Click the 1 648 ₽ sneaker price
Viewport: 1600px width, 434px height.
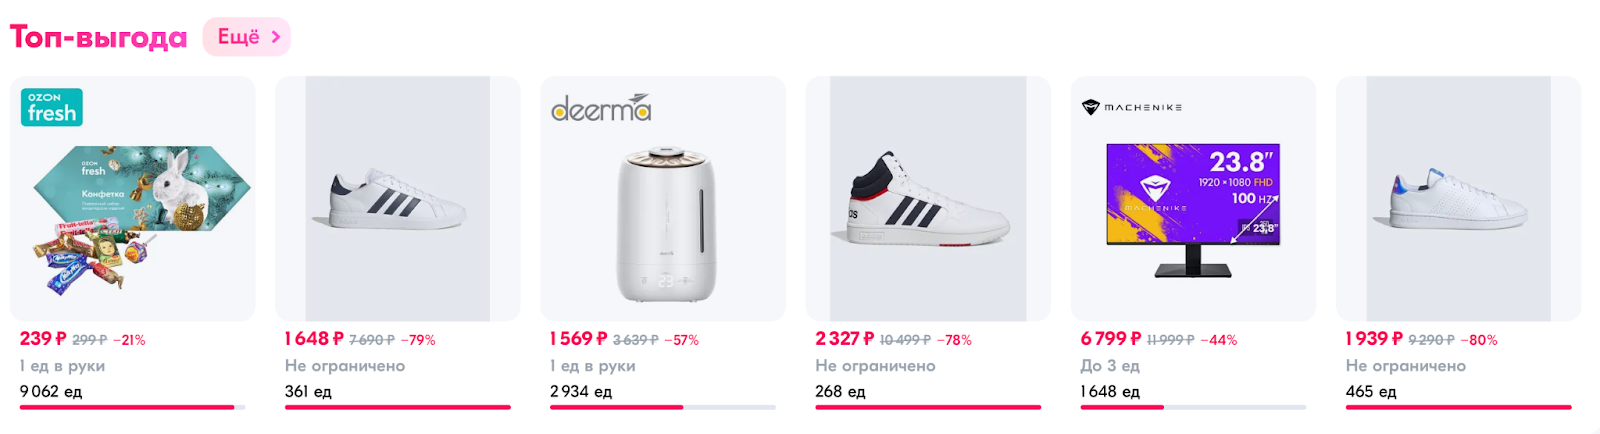click(314, 339)
